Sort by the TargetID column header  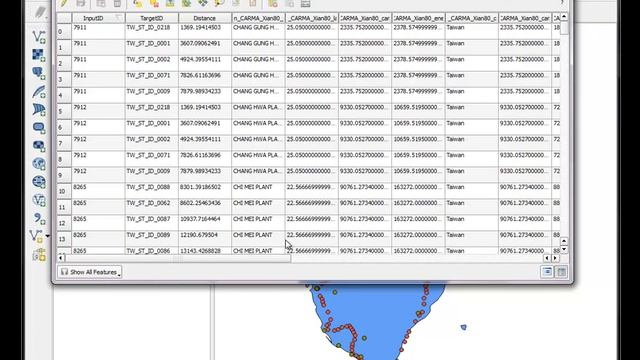click(151, 18)
